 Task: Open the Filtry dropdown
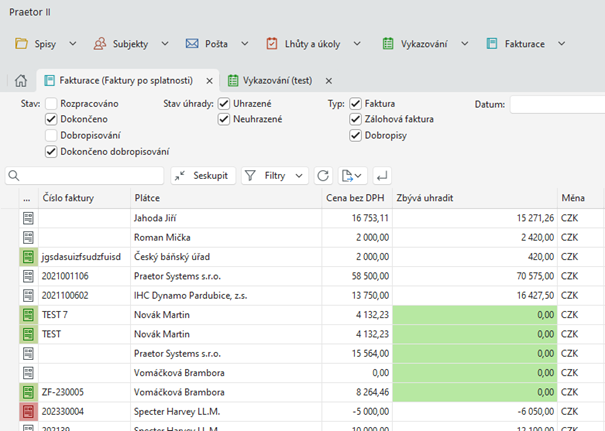275,175
